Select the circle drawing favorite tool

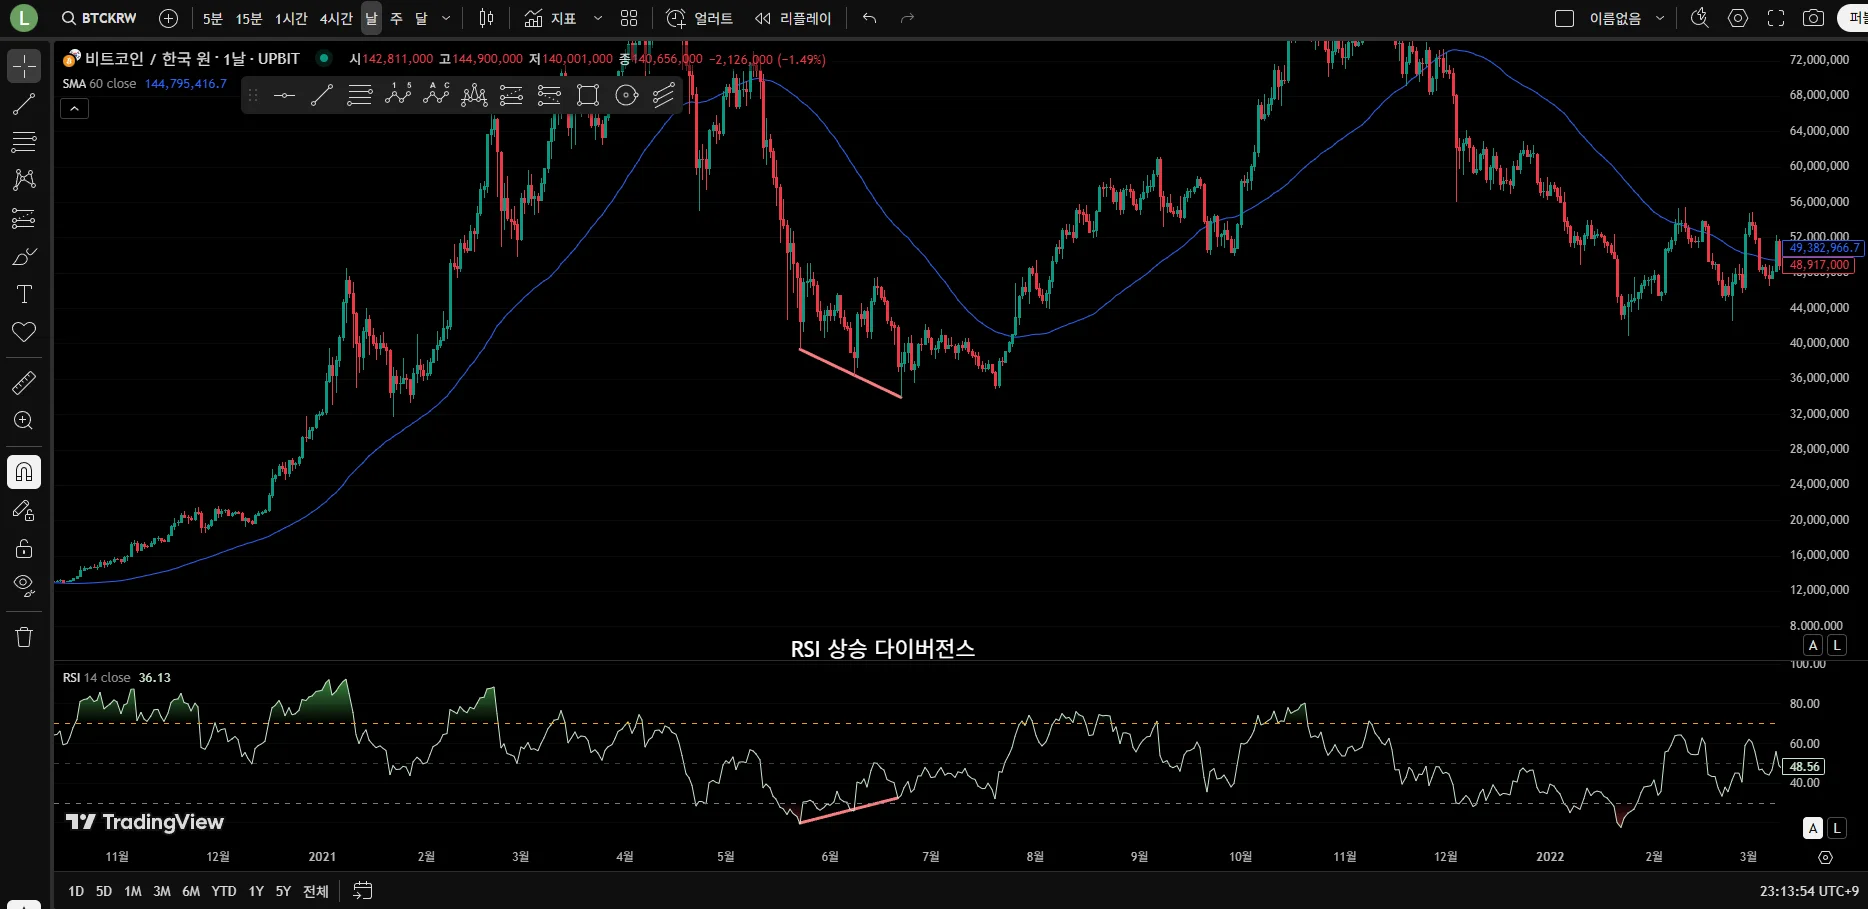[626, 95]
